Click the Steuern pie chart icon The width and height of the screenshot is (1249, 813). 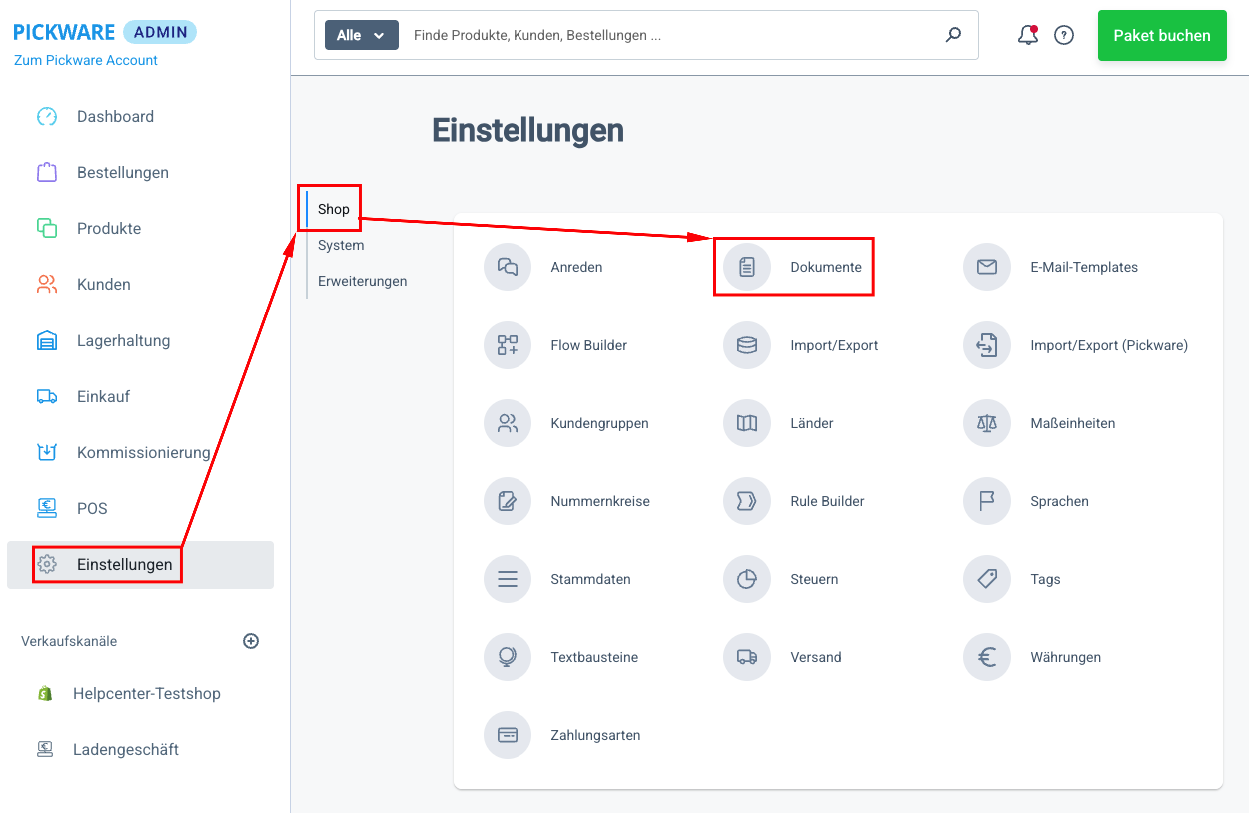click(747, 579)
